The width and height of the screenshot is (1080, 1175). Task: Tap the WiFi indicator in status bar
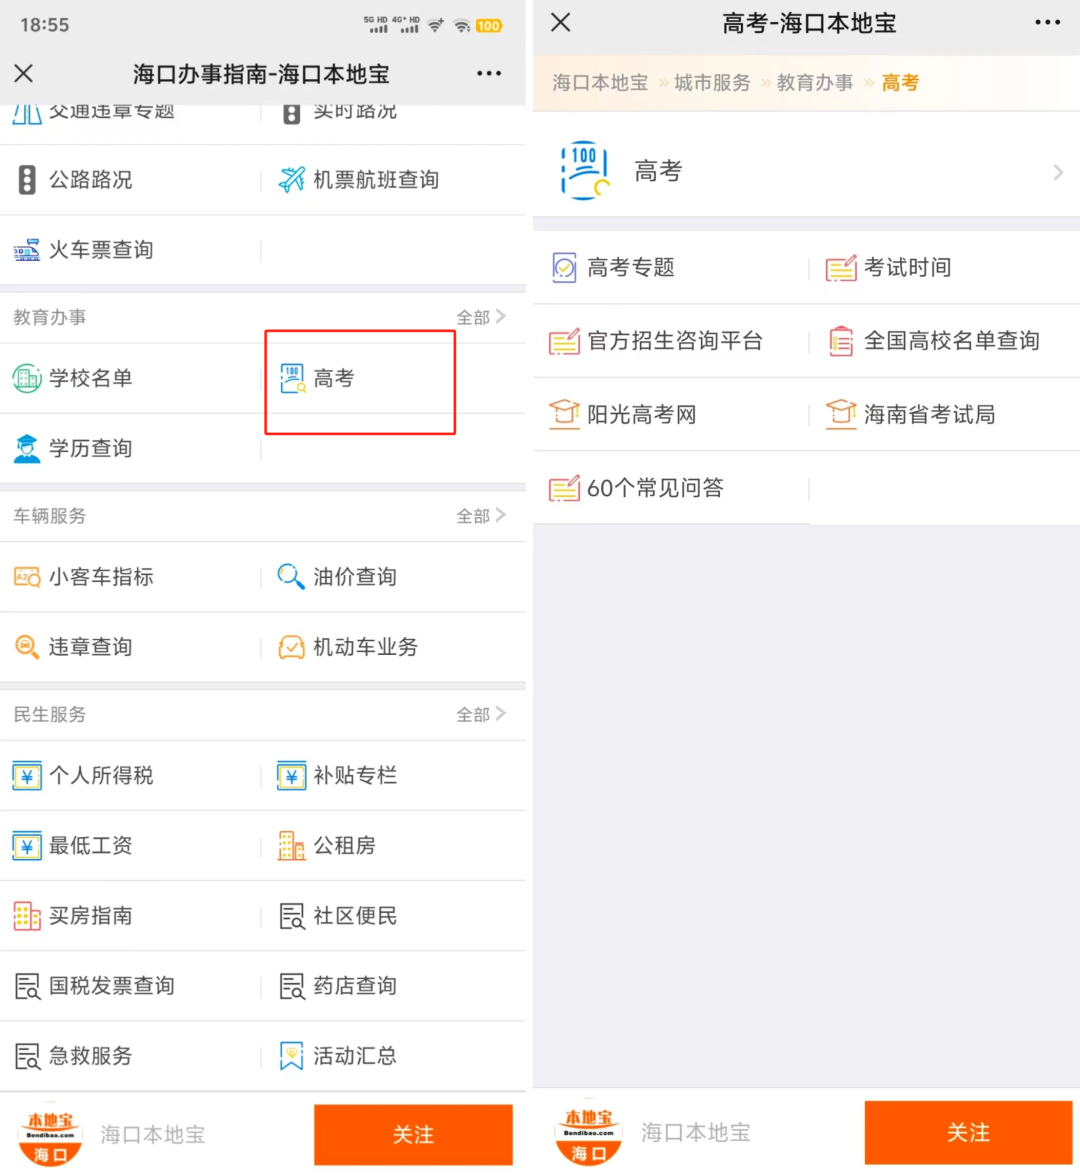tap(462, 25)
